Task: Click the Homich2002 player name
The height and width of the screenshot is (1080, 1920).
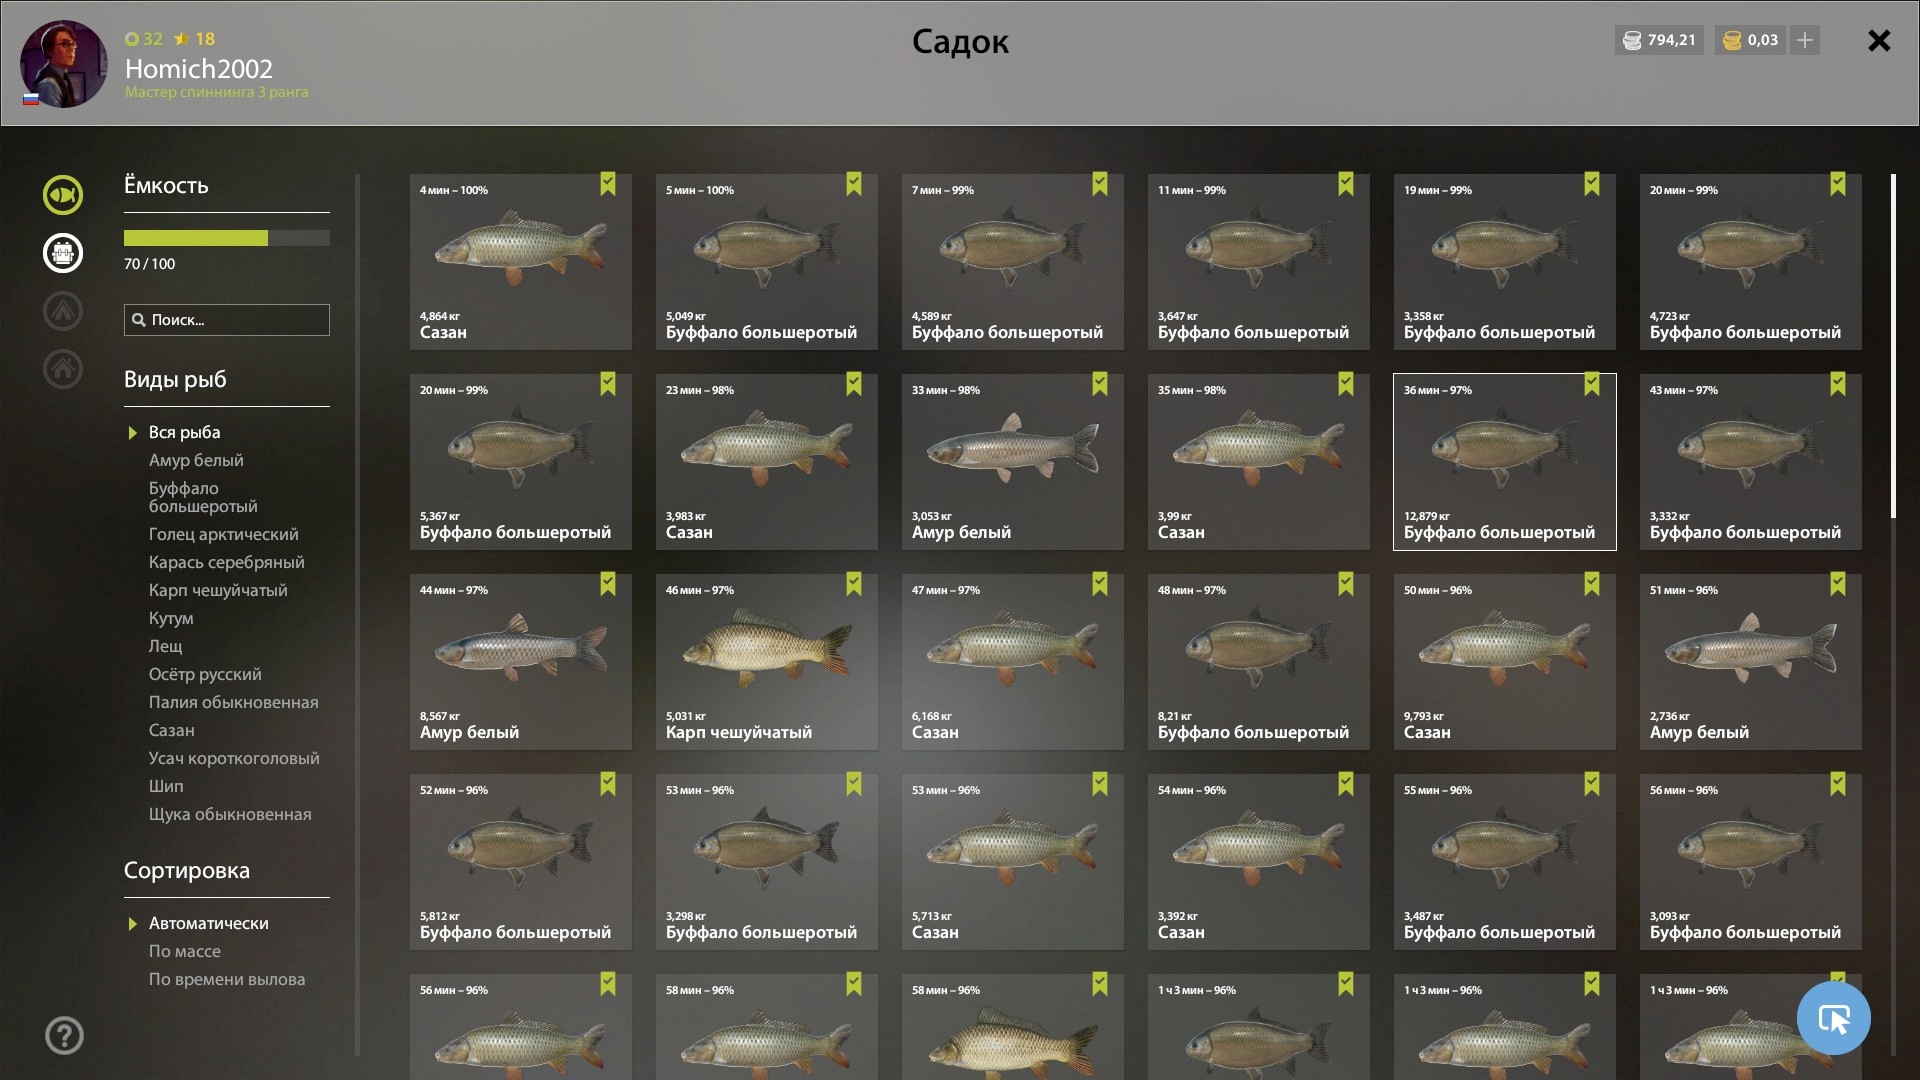Action: point(199,68)
